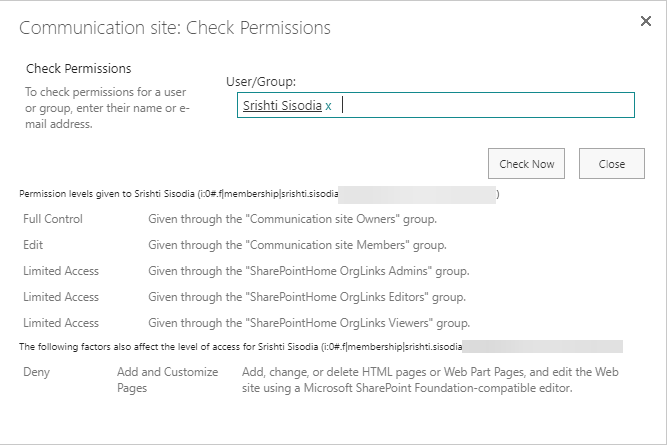Click the Permission levels given to line
Image resolution: width=667 pixels, height=445 pixels.
[x=180, y=193]
